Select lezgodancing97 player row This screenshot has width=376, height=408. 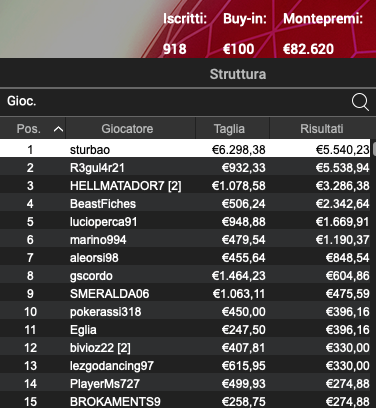click(185, 366)
